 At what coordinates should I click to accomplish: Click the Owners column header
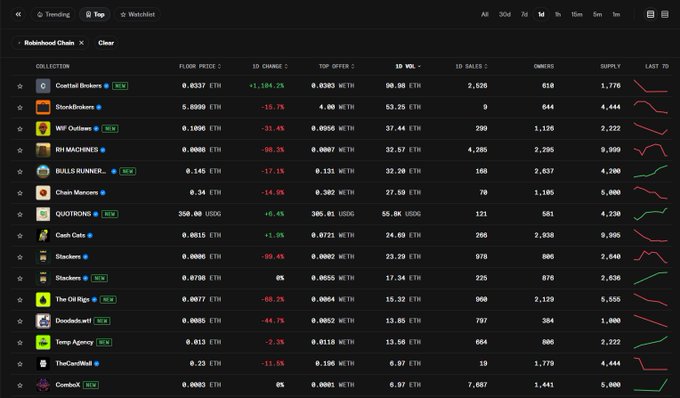pos(544,66)
